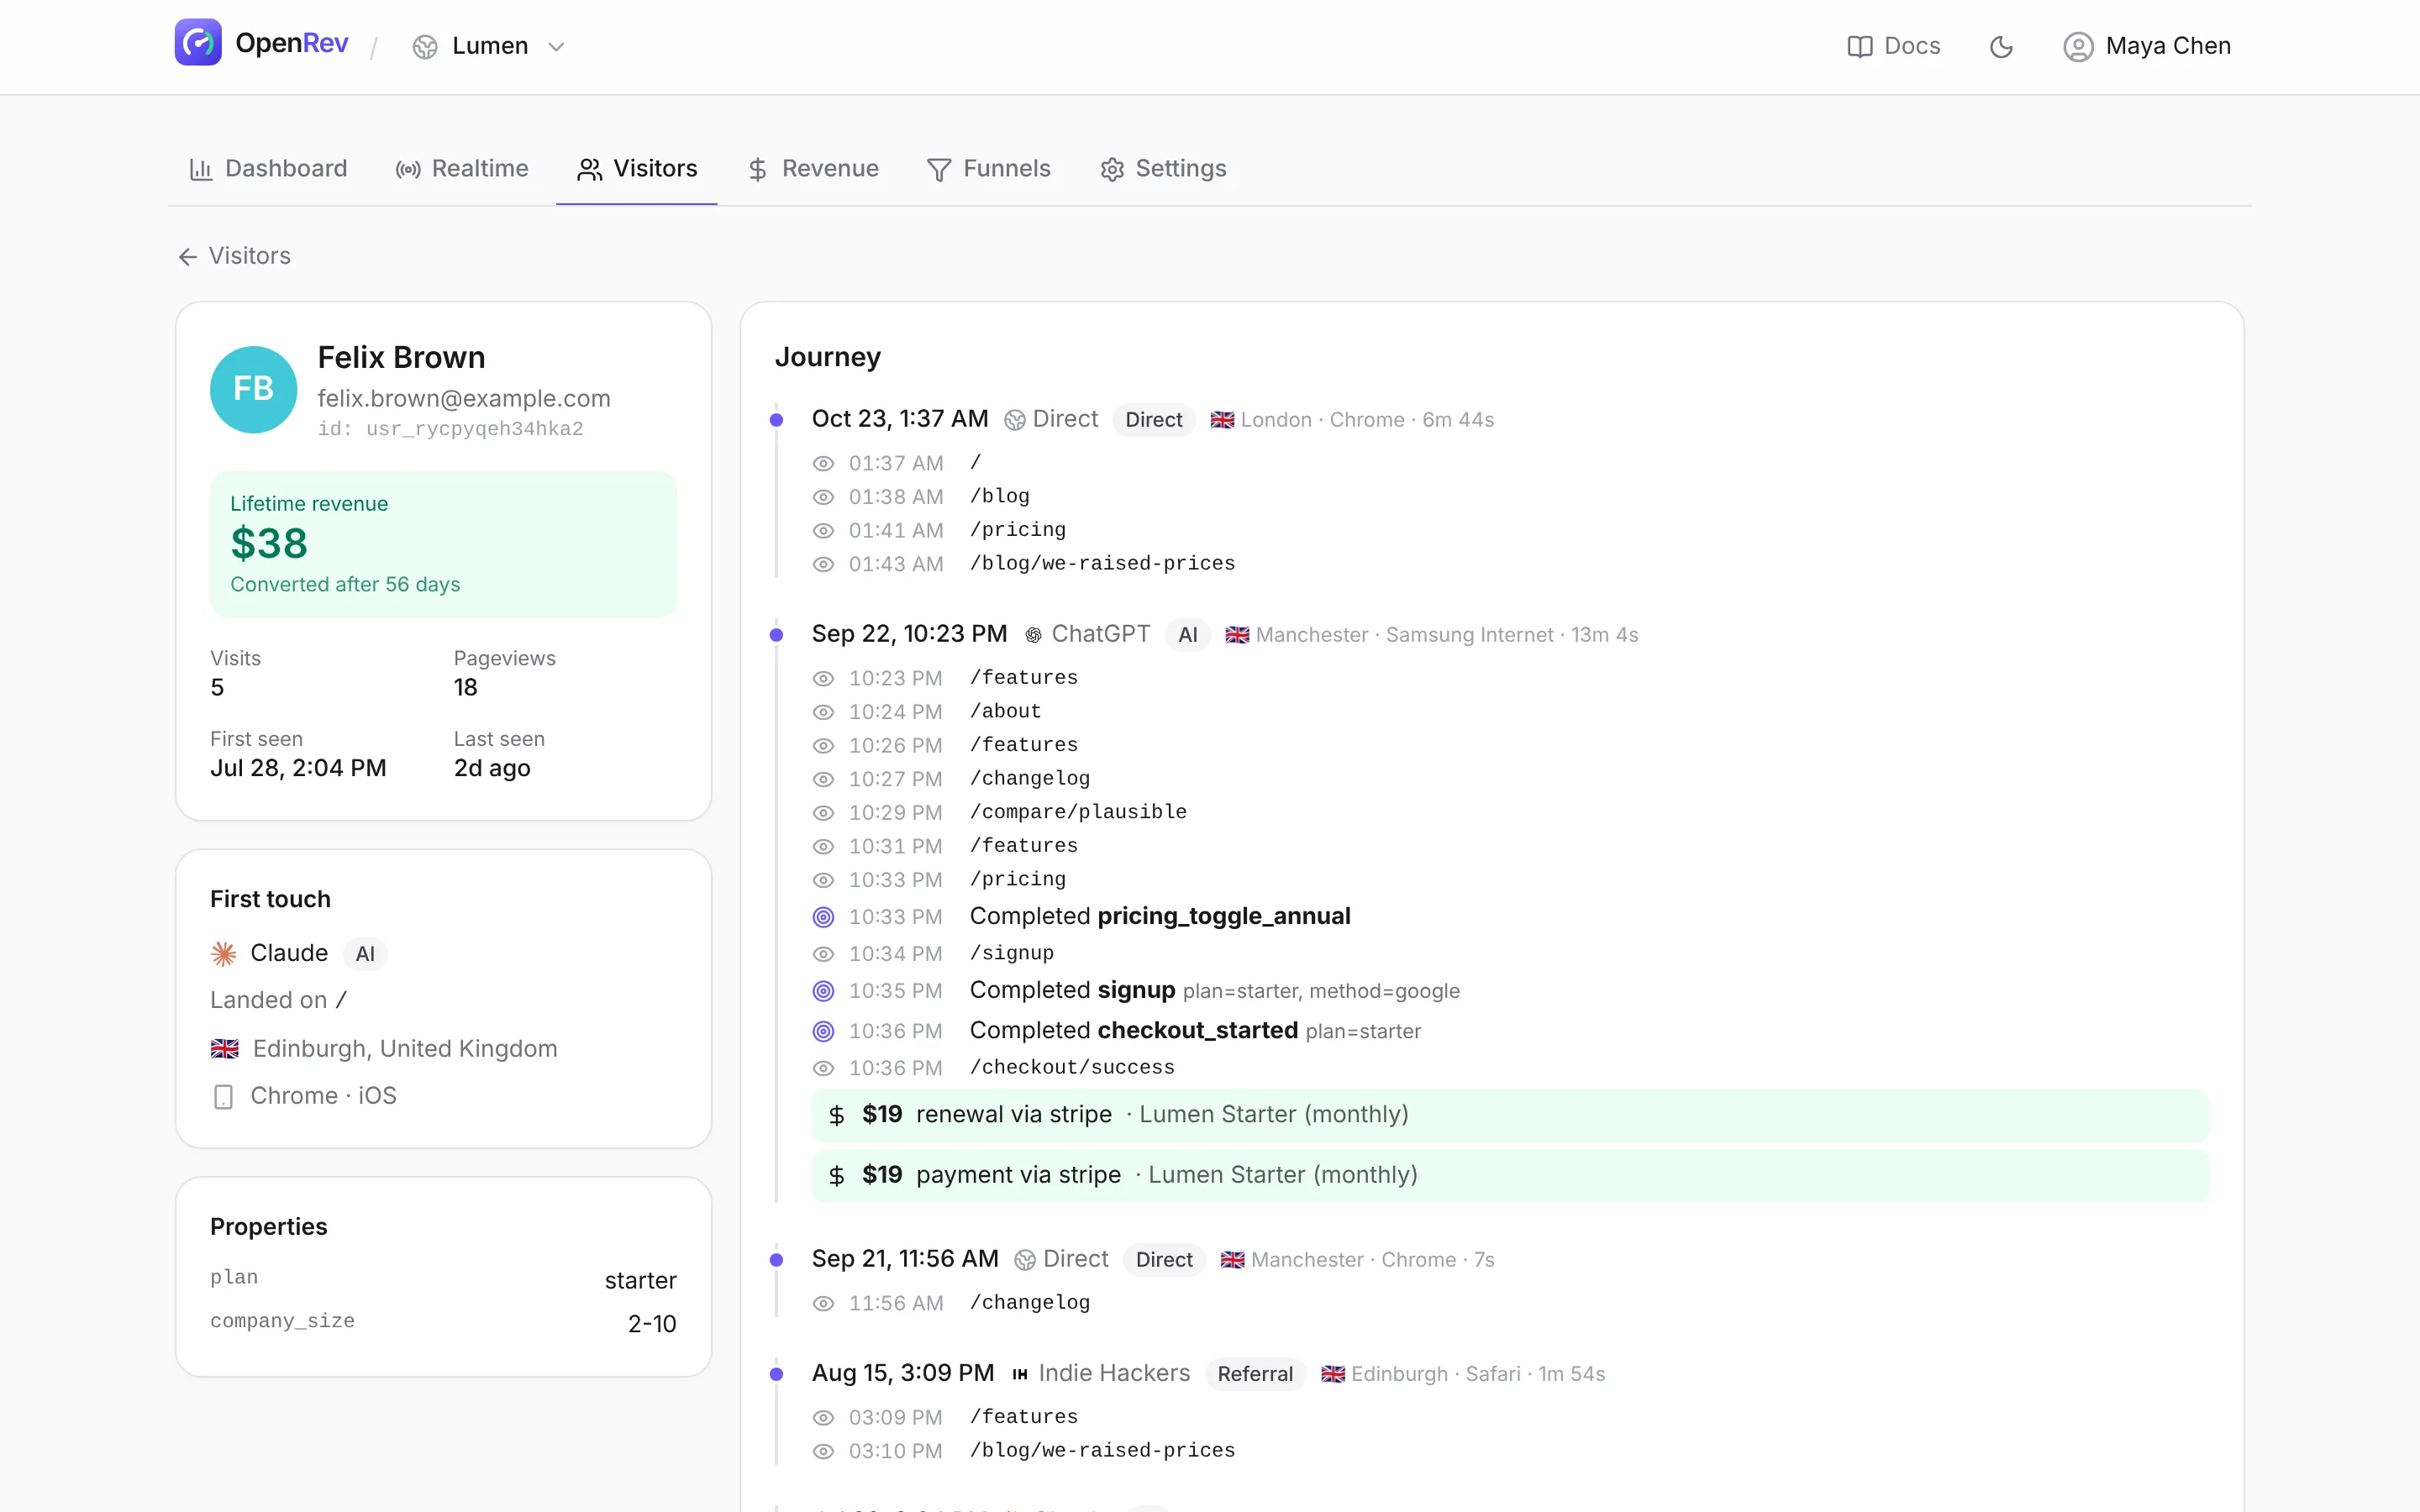This screenshot has width=2420, height=1512.
Task: Click the company_size value 2-10
Action: (x=652, y=1324)
